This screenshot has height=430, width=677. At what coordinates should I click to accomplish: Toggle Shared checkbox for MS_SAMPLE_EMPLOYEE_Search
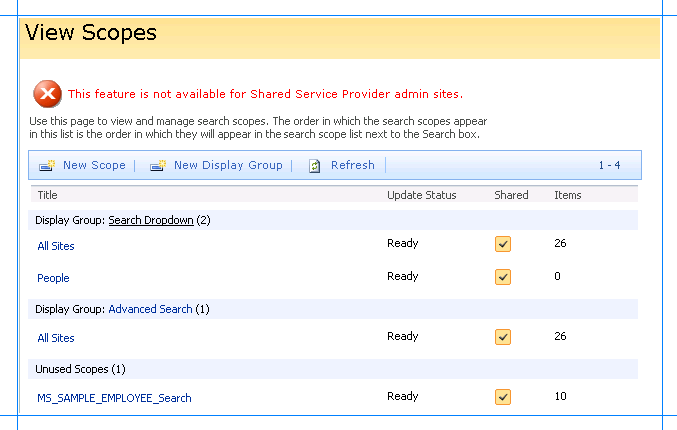pos(503,397)
